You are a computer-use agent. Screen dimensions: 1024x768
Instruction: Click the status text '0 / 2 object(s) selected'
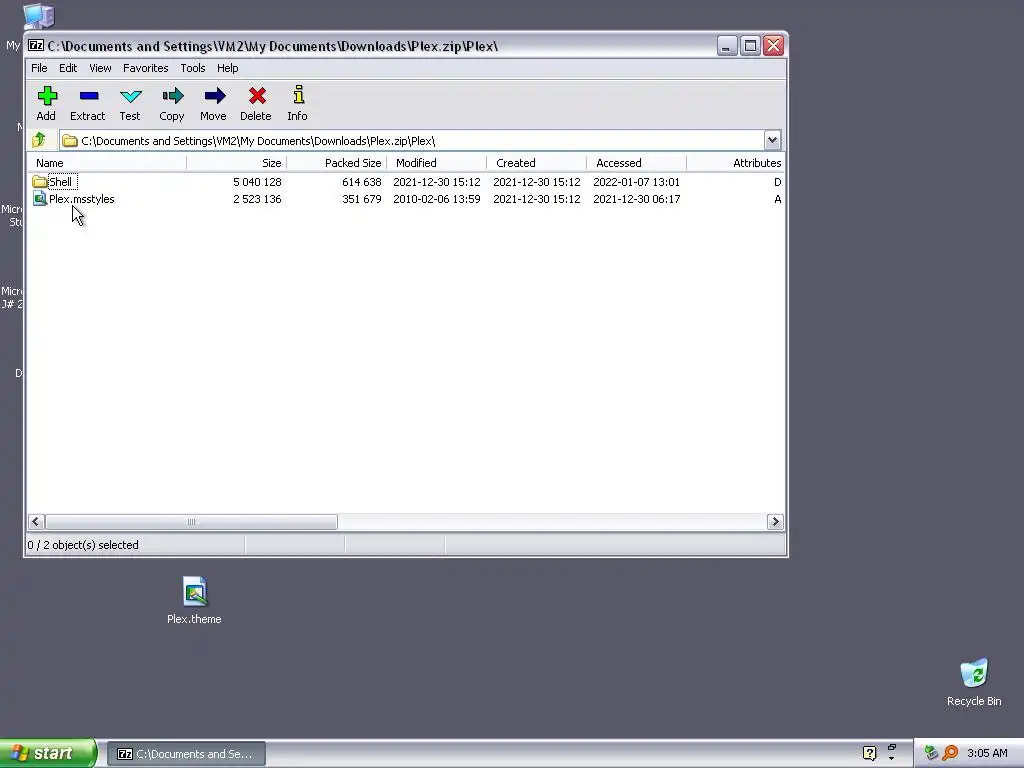pos(83,545)
